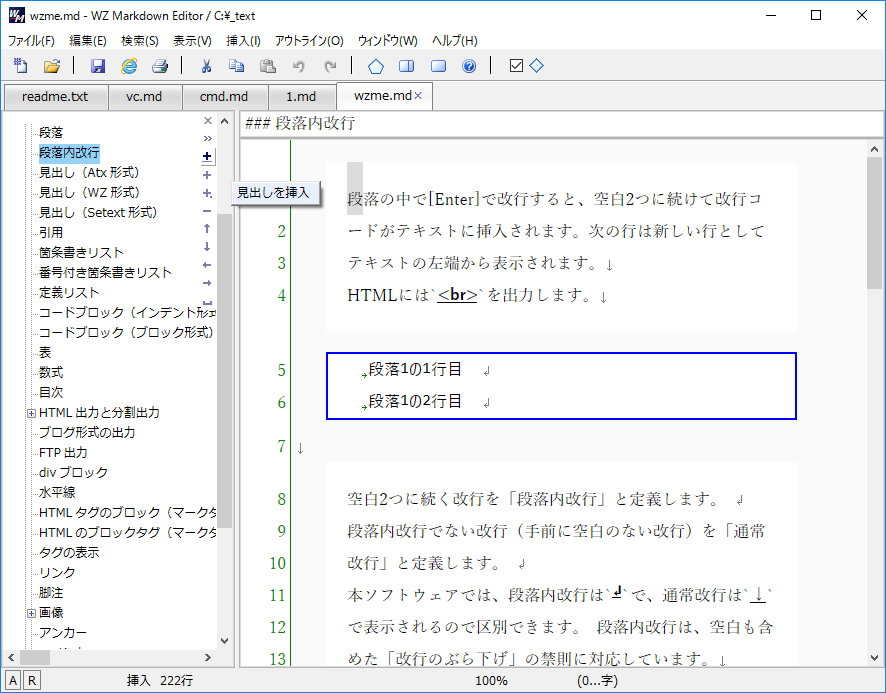Click the outline horizontal scroll left arrow
The height and width of the screenshot is (693, 886).
(11, 657)
